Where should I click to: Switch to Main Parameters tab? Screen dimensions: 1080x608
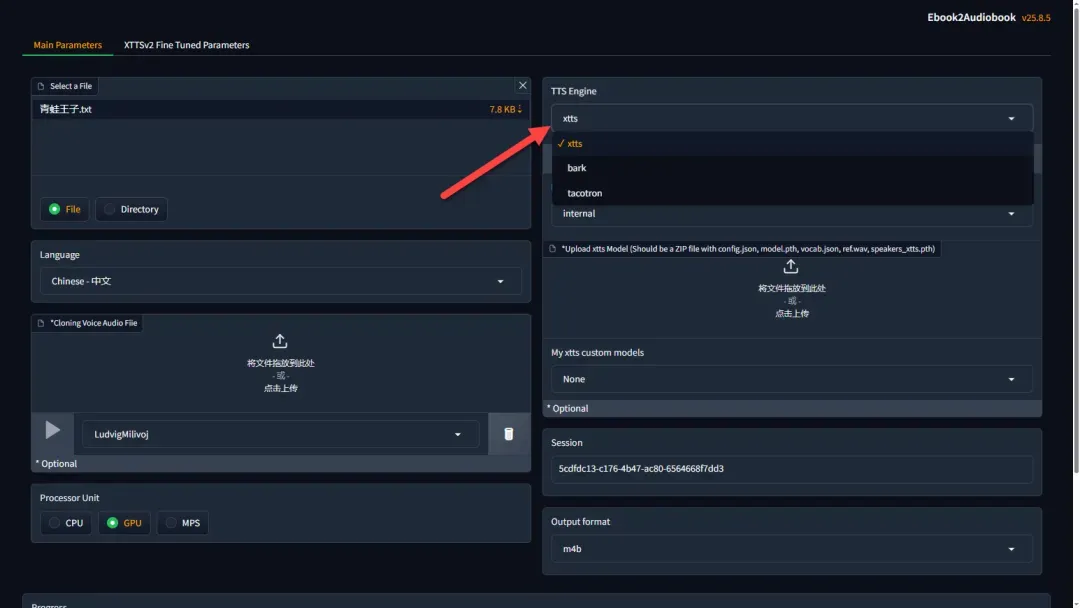click(x=68, y=45)
